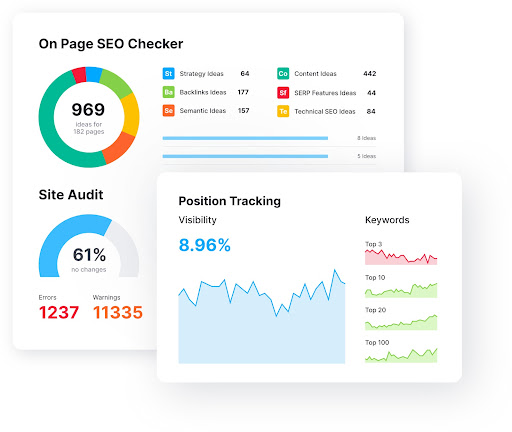
Task: Select the SERP Features Ideas label
Action: [325, 93]
